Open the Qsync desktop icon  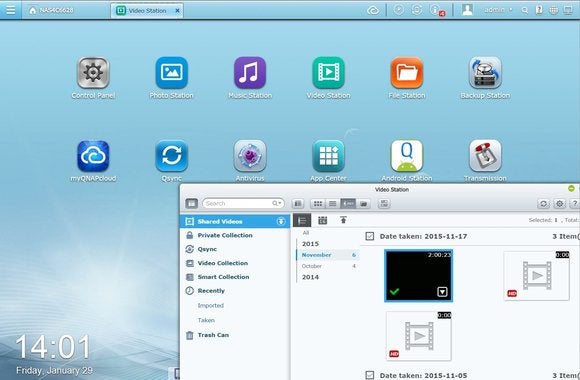click(172, 156)
